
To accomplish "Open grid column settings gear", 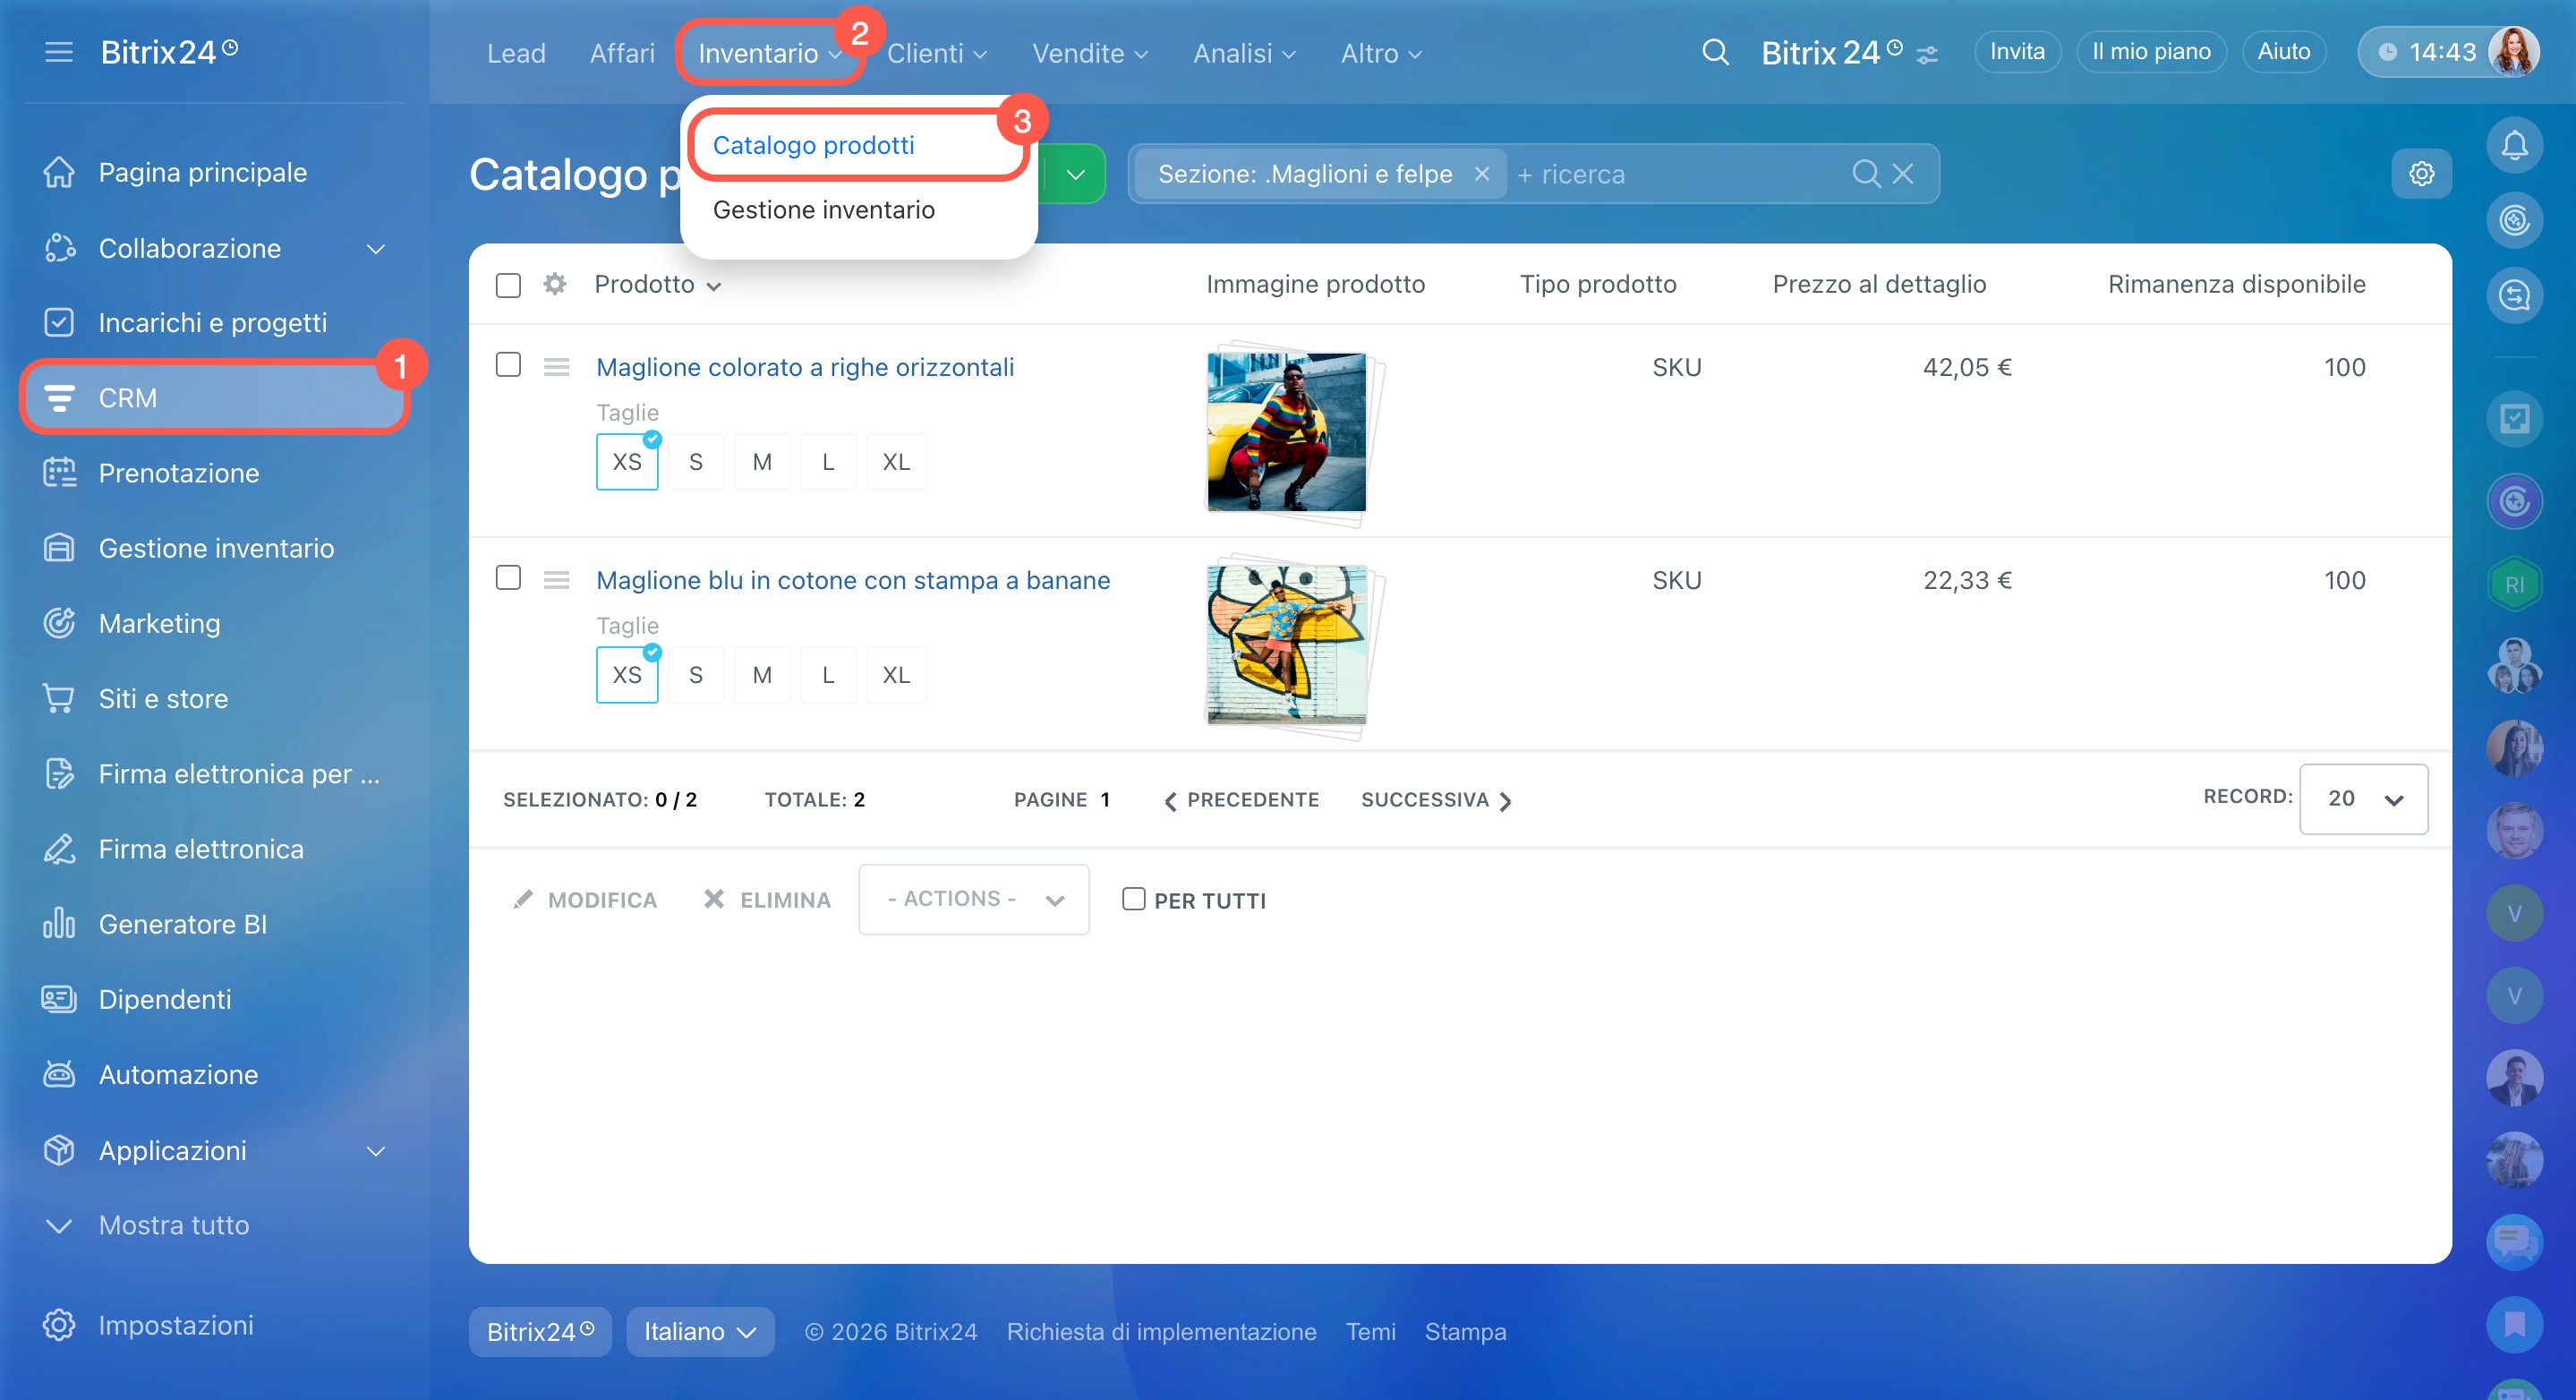I will click(x=555, y=285).
